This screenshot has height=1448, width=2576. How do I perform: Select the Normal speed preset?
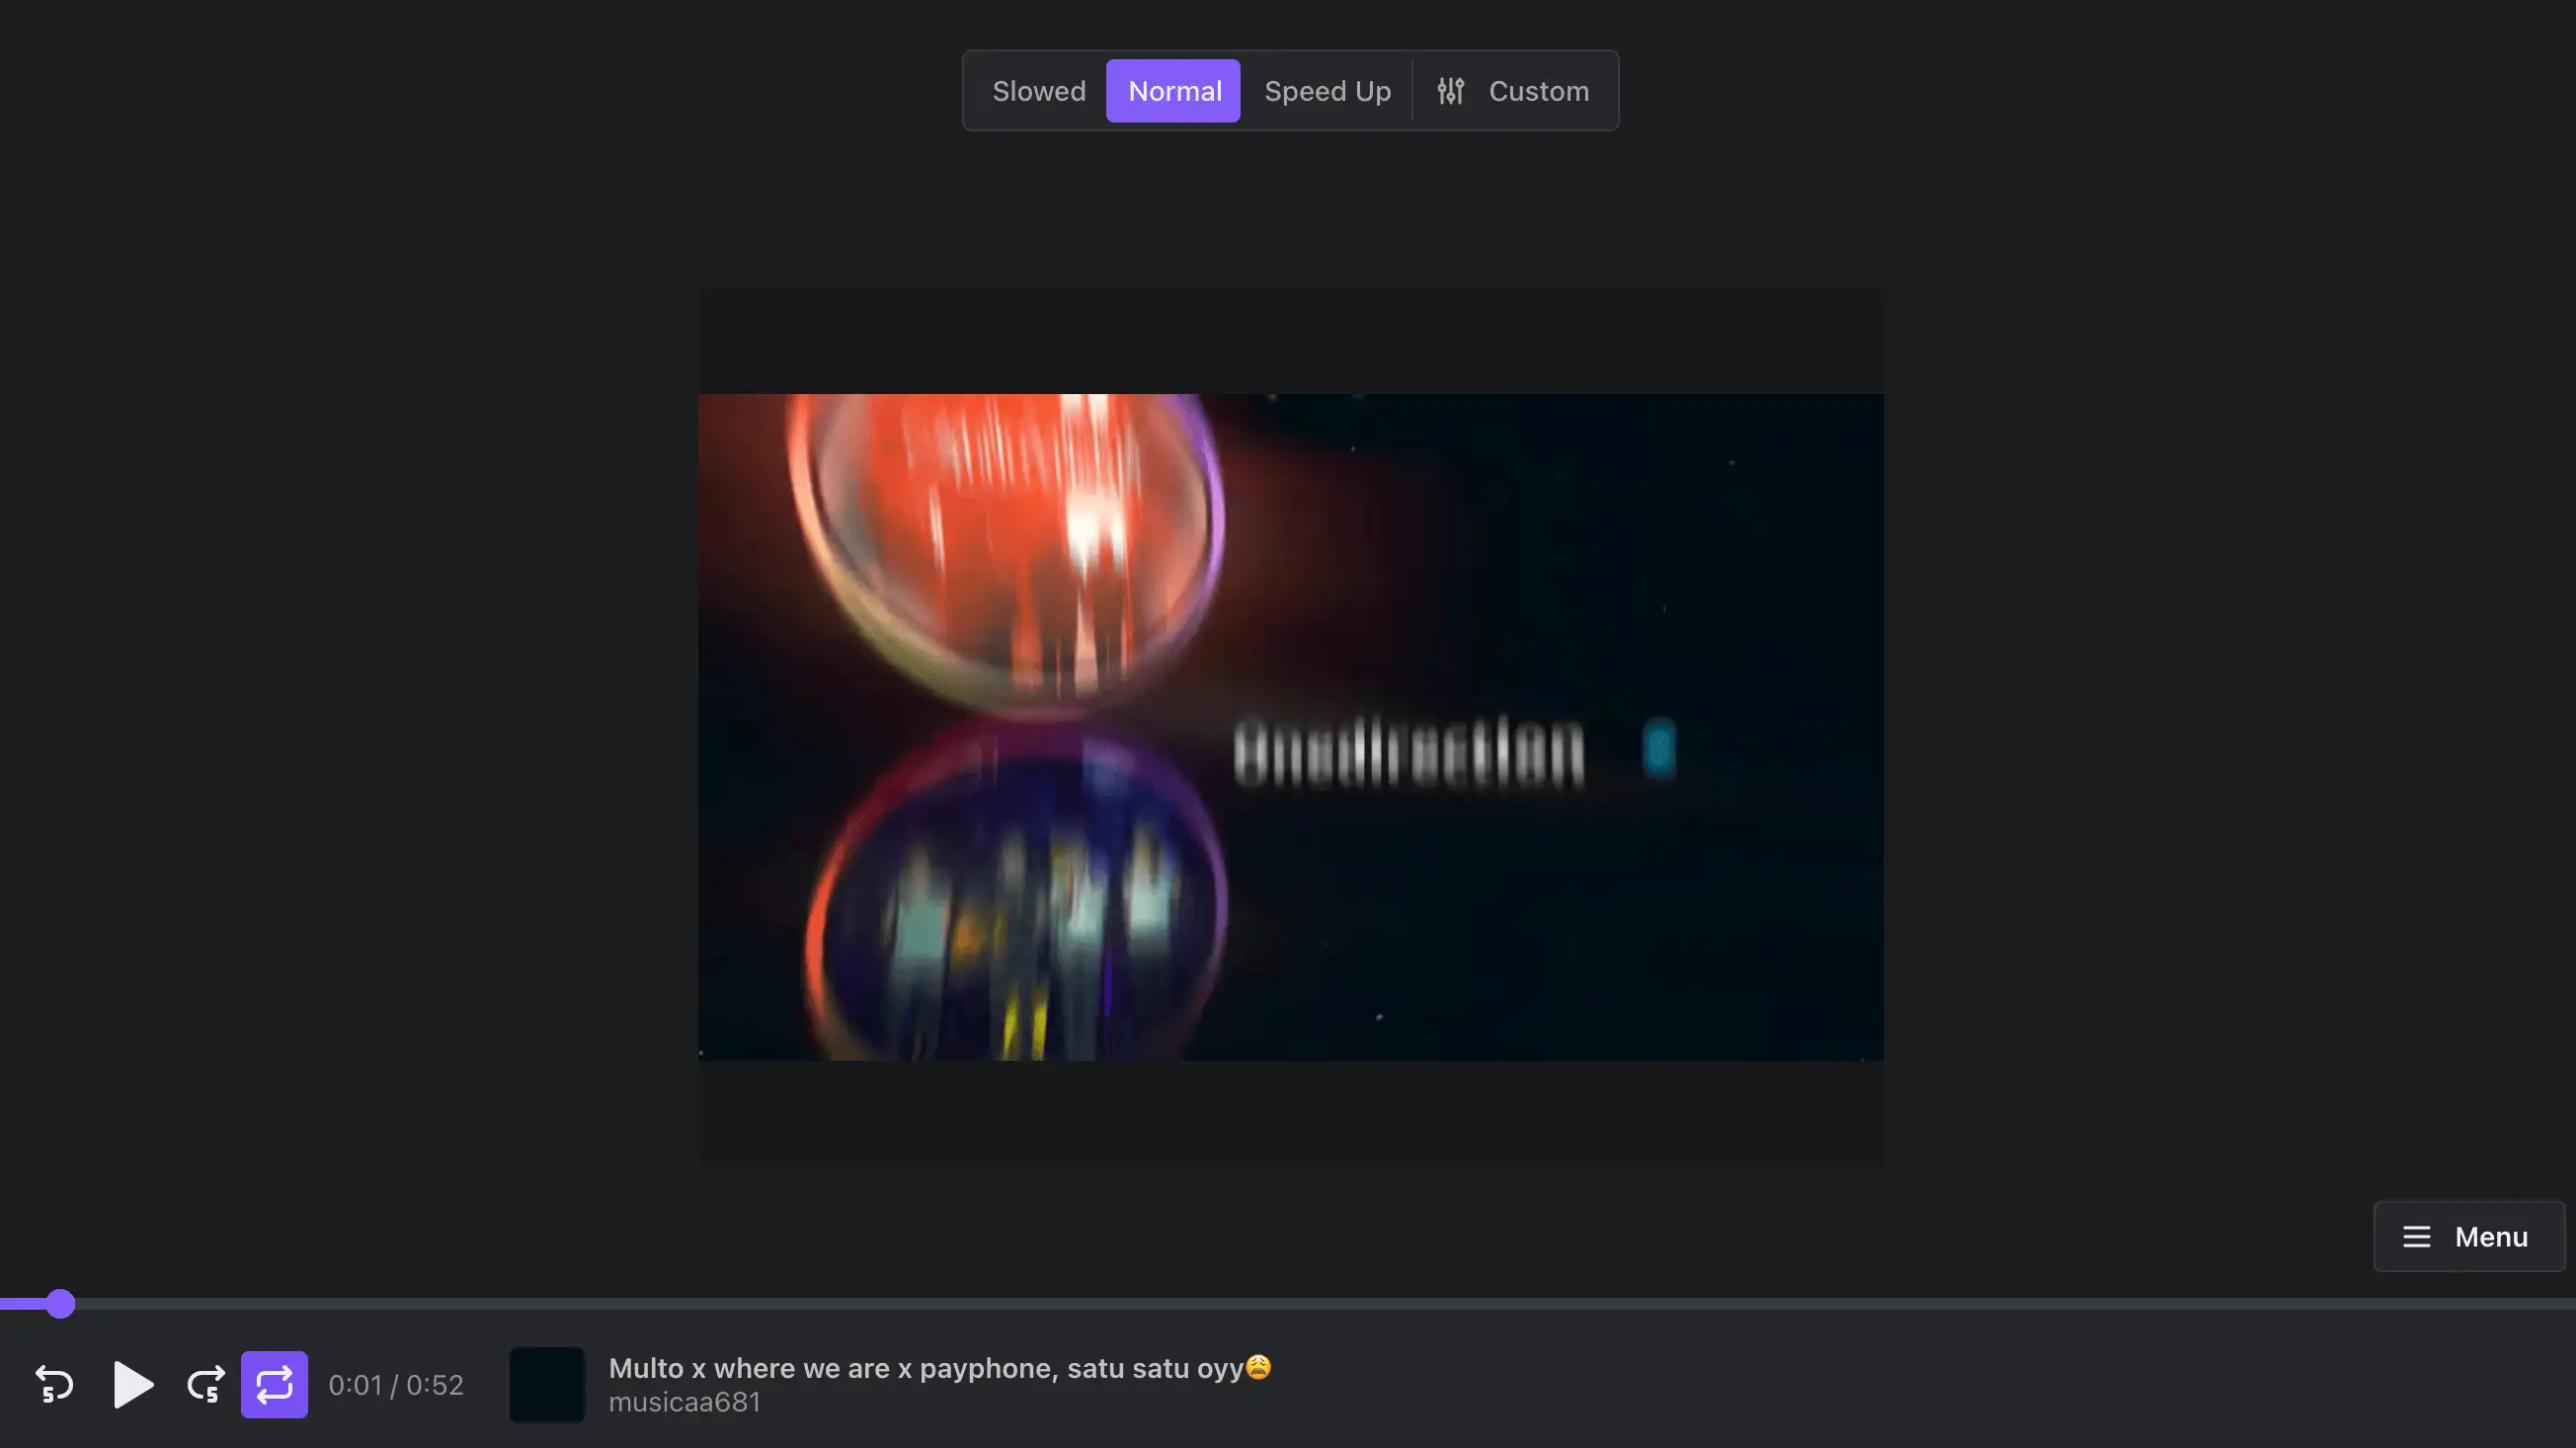tap(1173, 91)
